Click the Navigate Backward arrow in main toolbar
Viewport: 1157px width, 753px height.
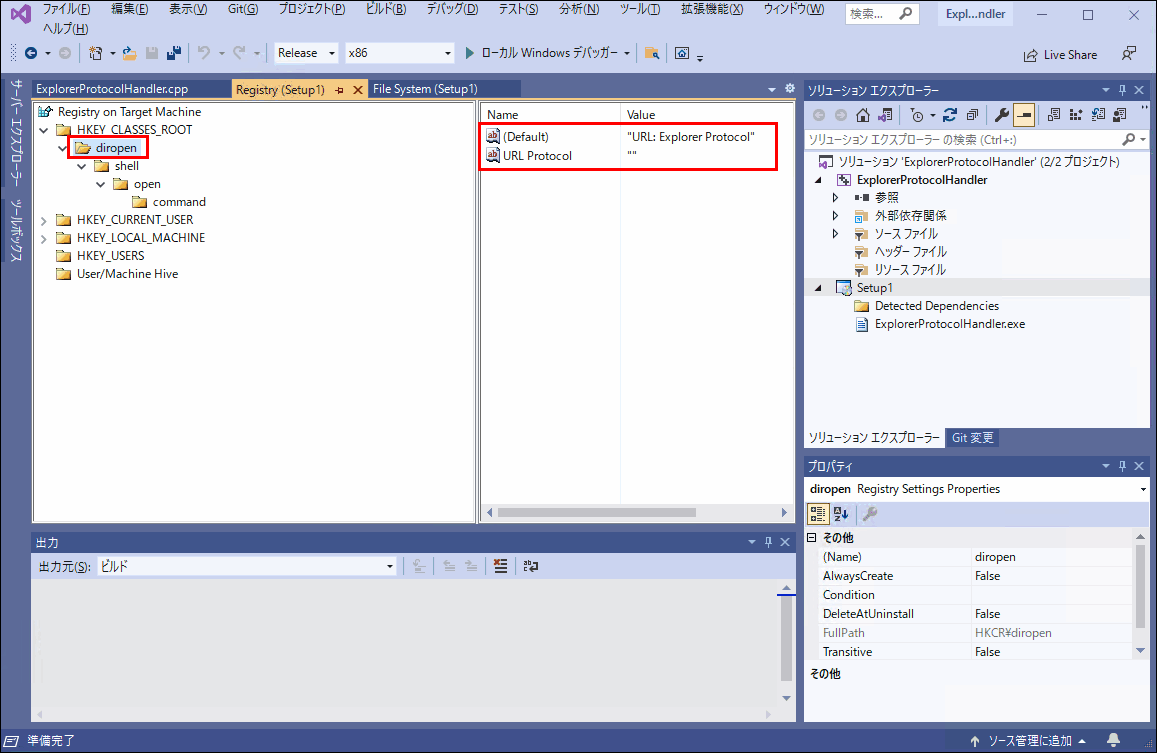point(31,53)
